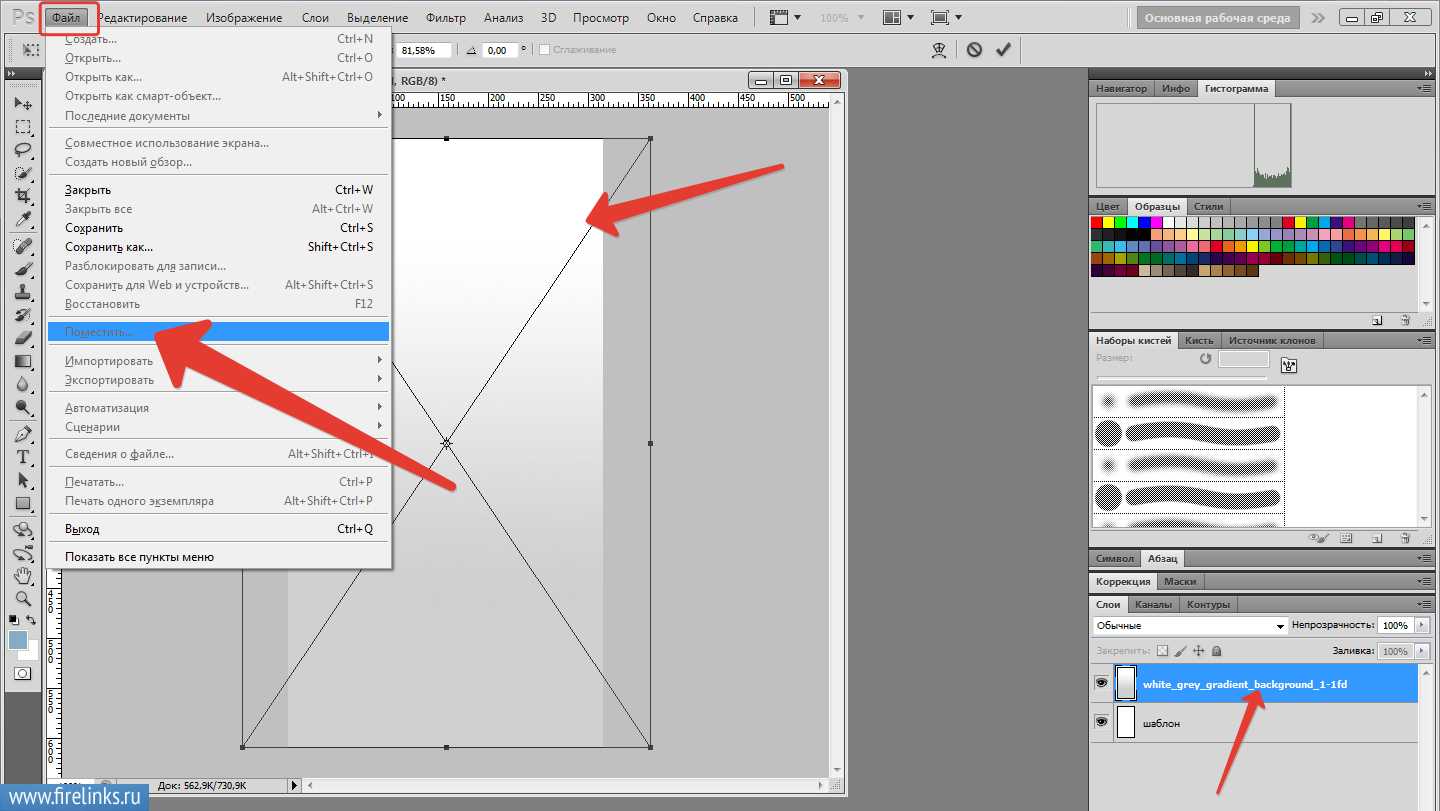Screen dimensions: 1440x811
Task: Select the Eyedropper tool
Action: point(22,219)
